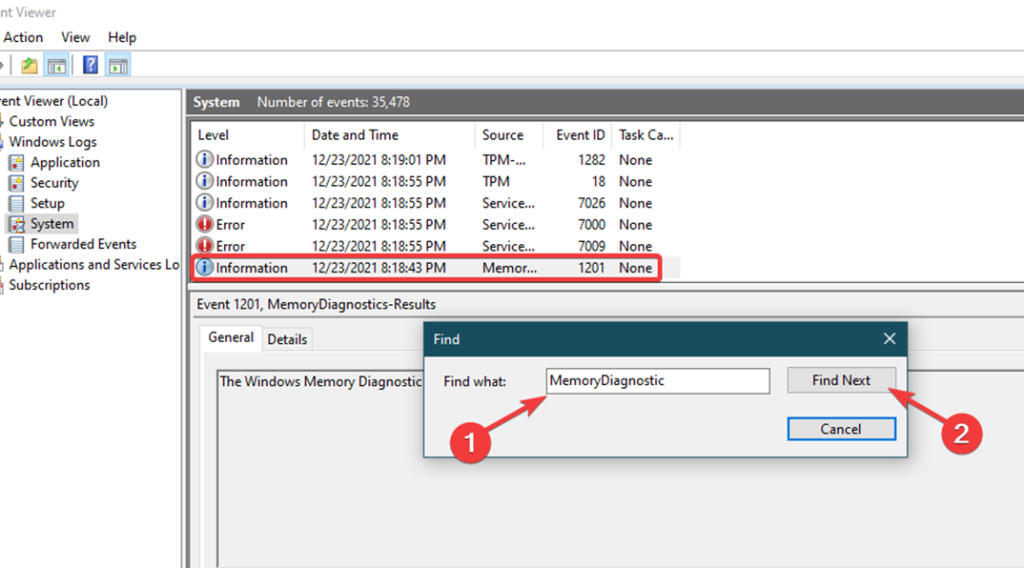This screenshot has height=568, width=1024.
Task: Open the Help toolbar icon with question mark
Action: coord(91,66)
